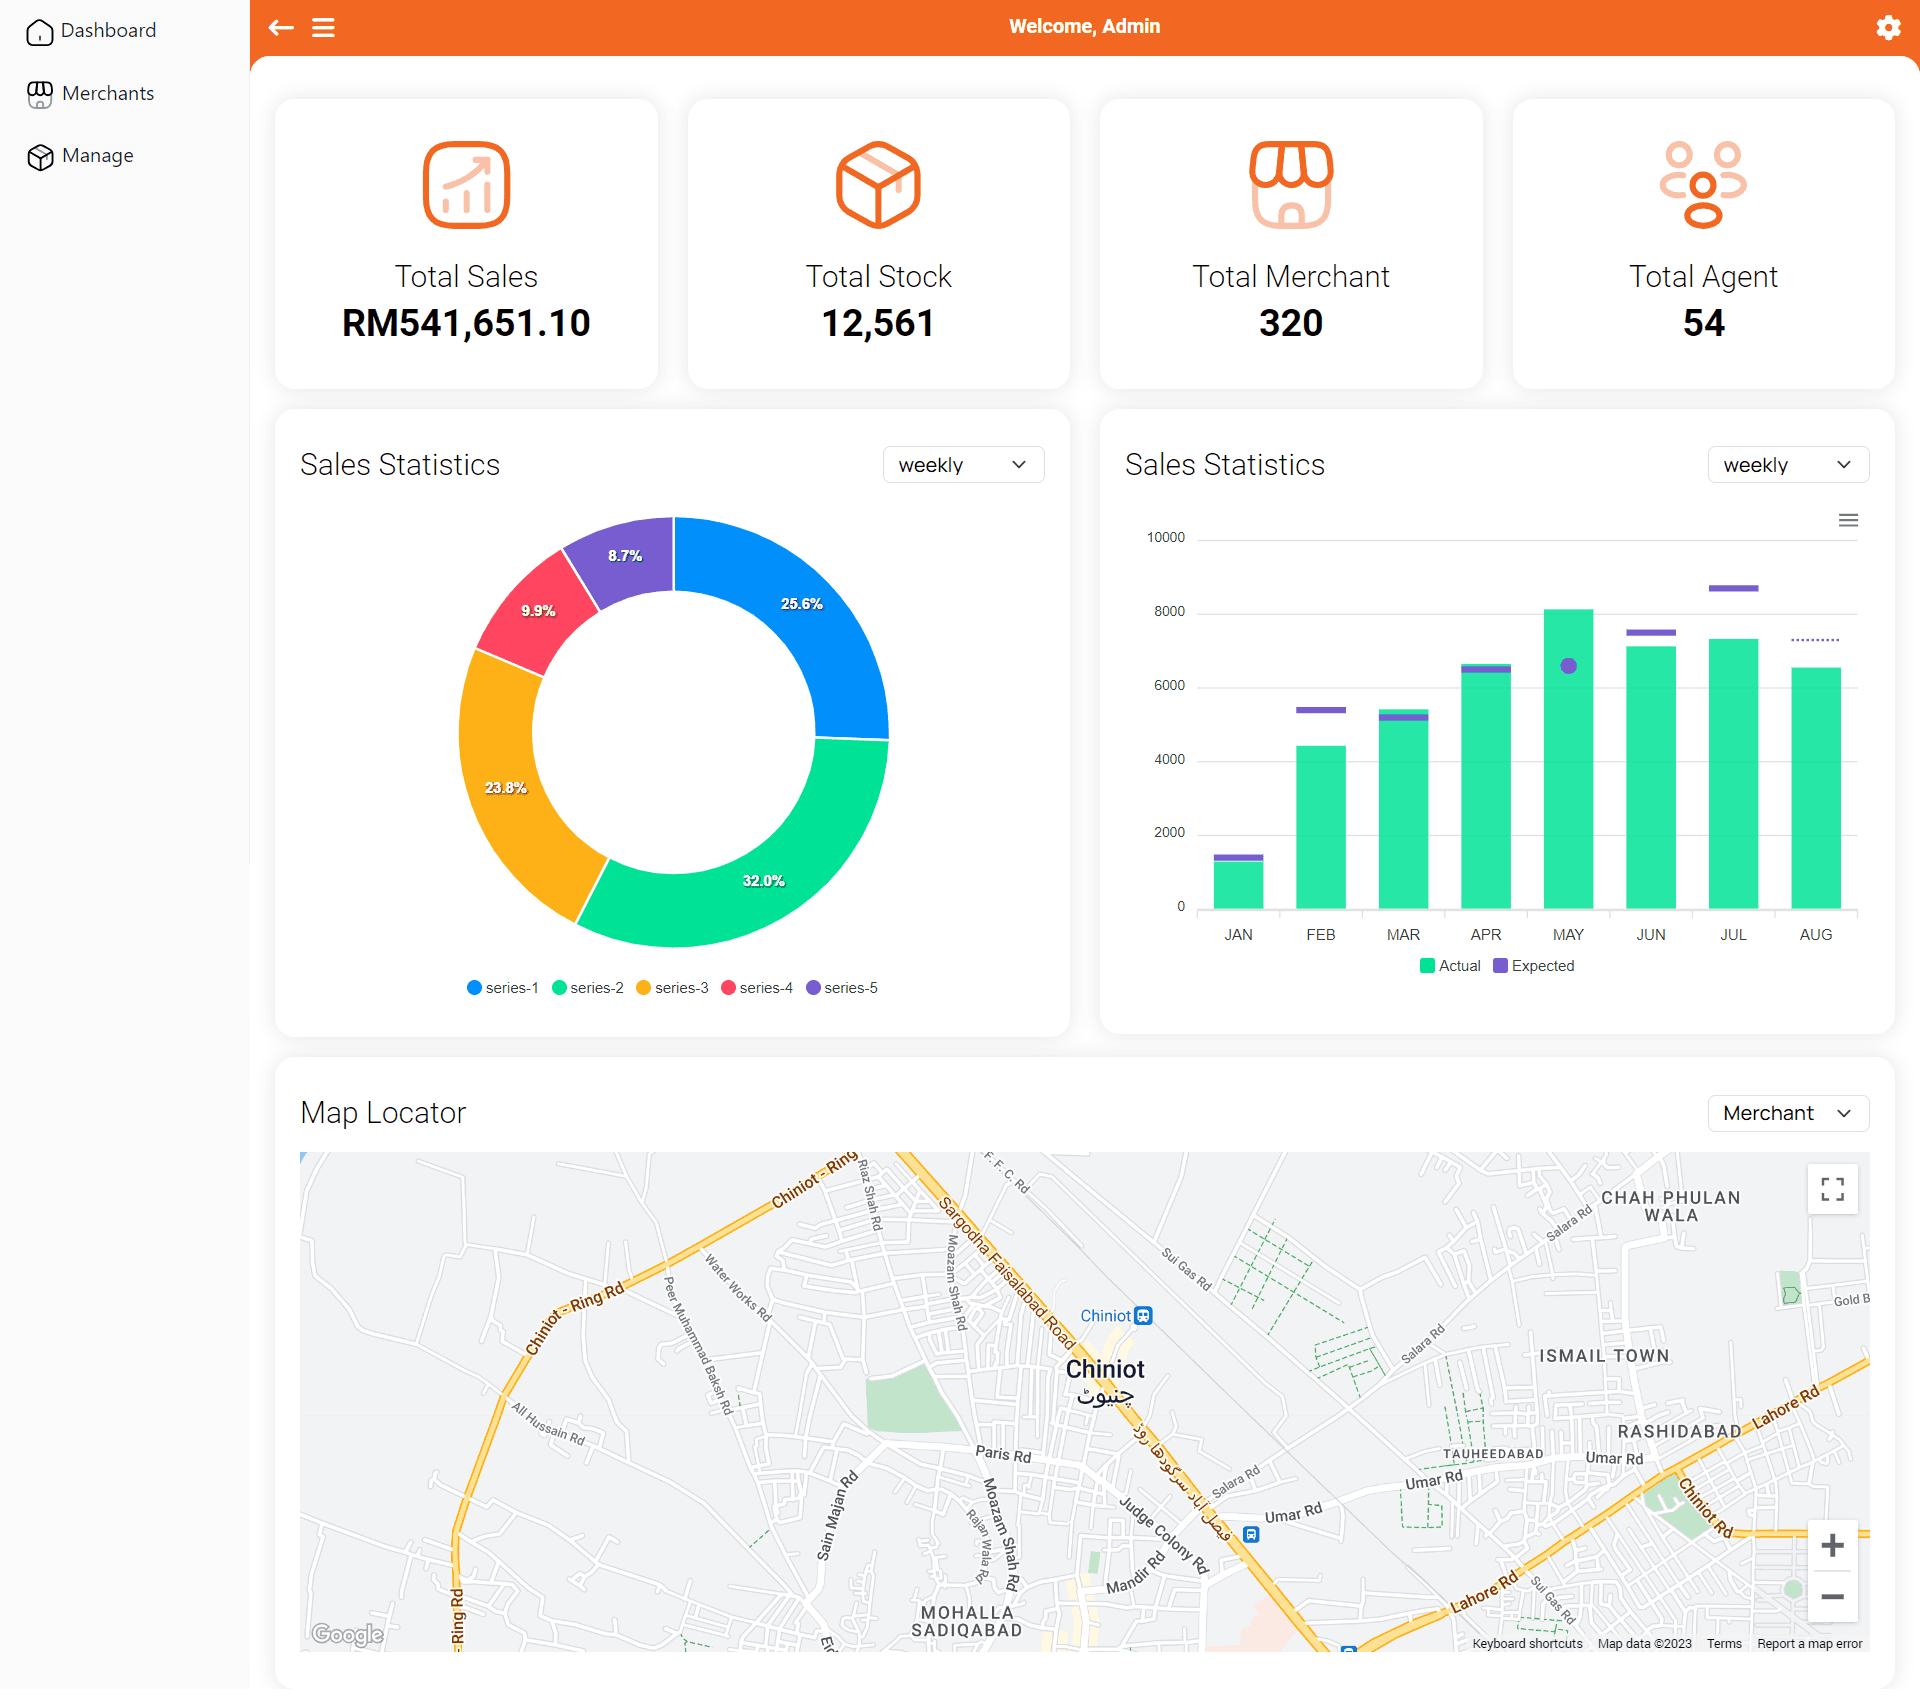Click the hamburger menu icon

(x=323, y=27)
